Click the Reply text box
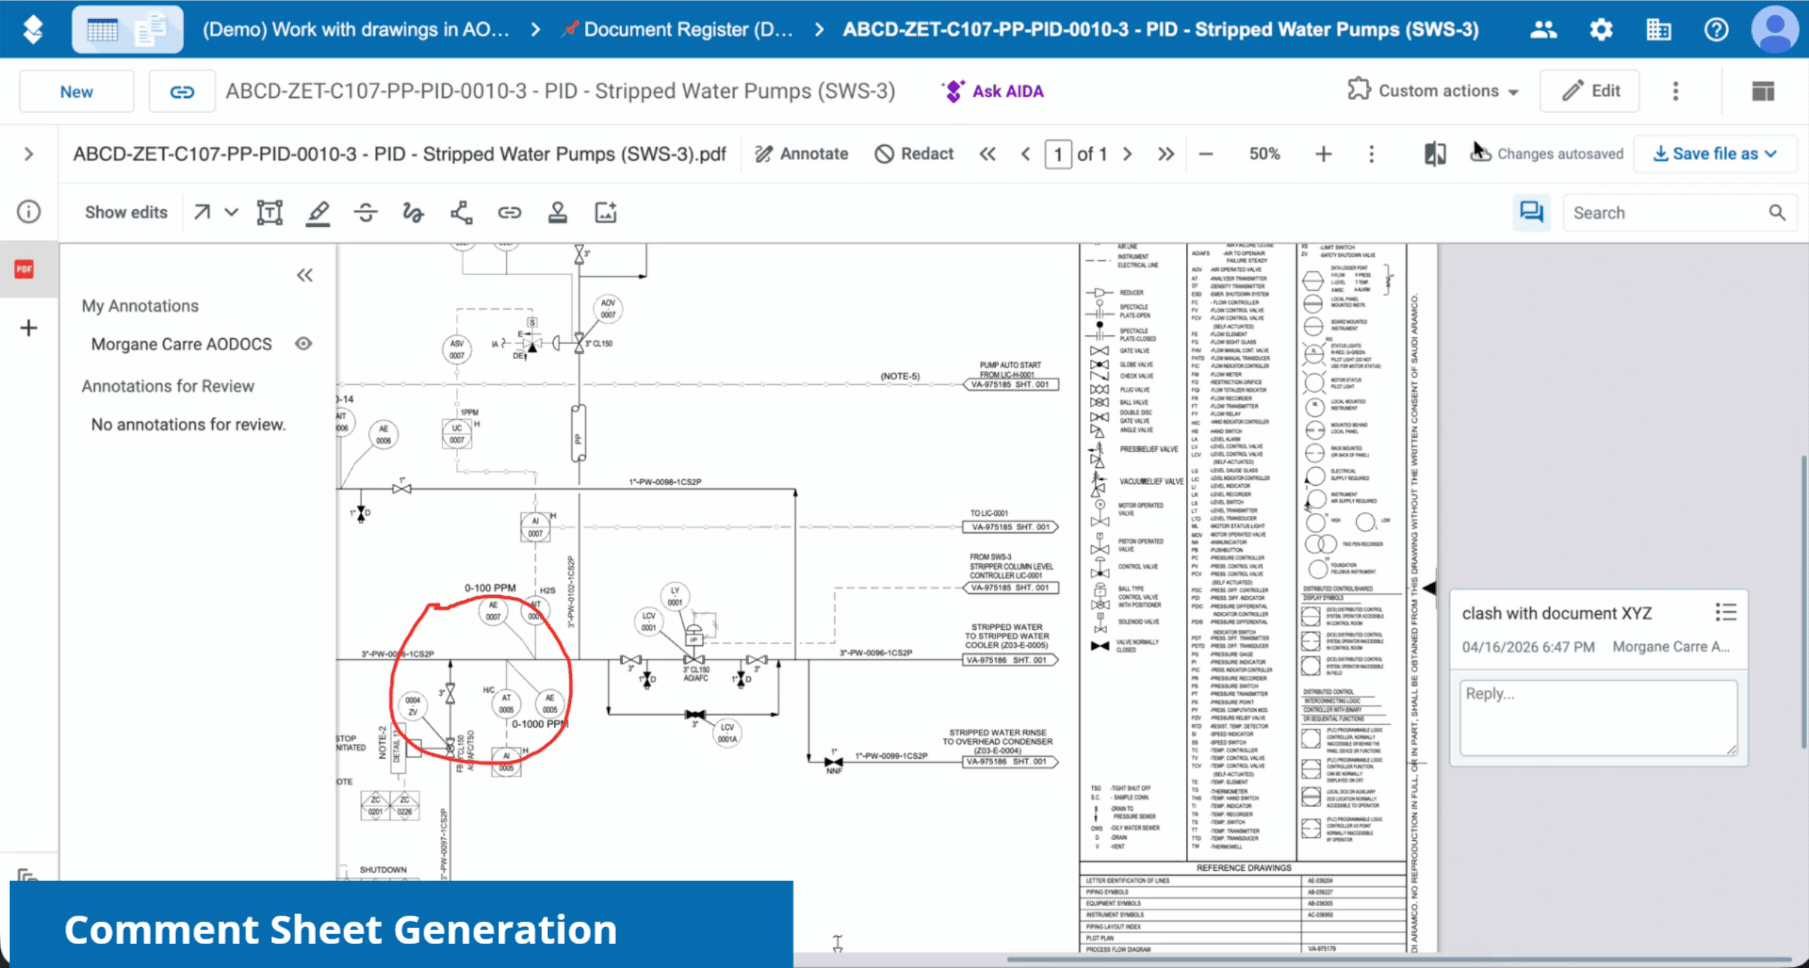Screen dimensions: 1809x968 (1598, 717)
